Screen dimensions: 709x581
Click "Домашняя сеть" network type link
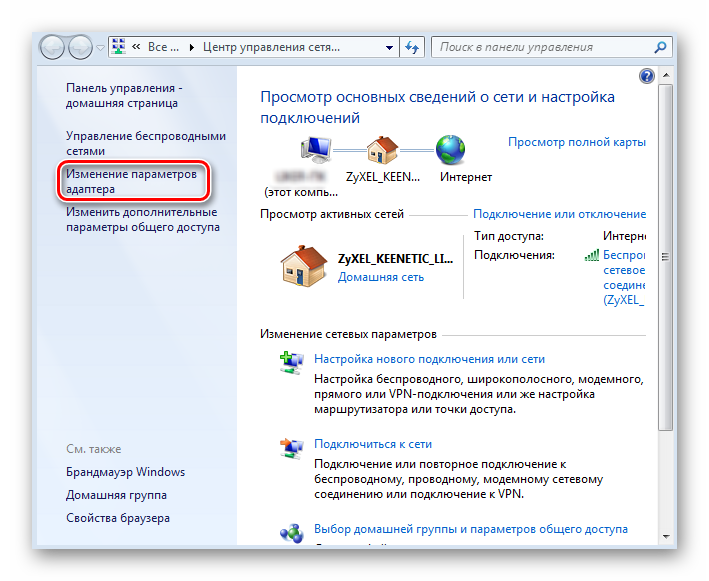point(381,277)
